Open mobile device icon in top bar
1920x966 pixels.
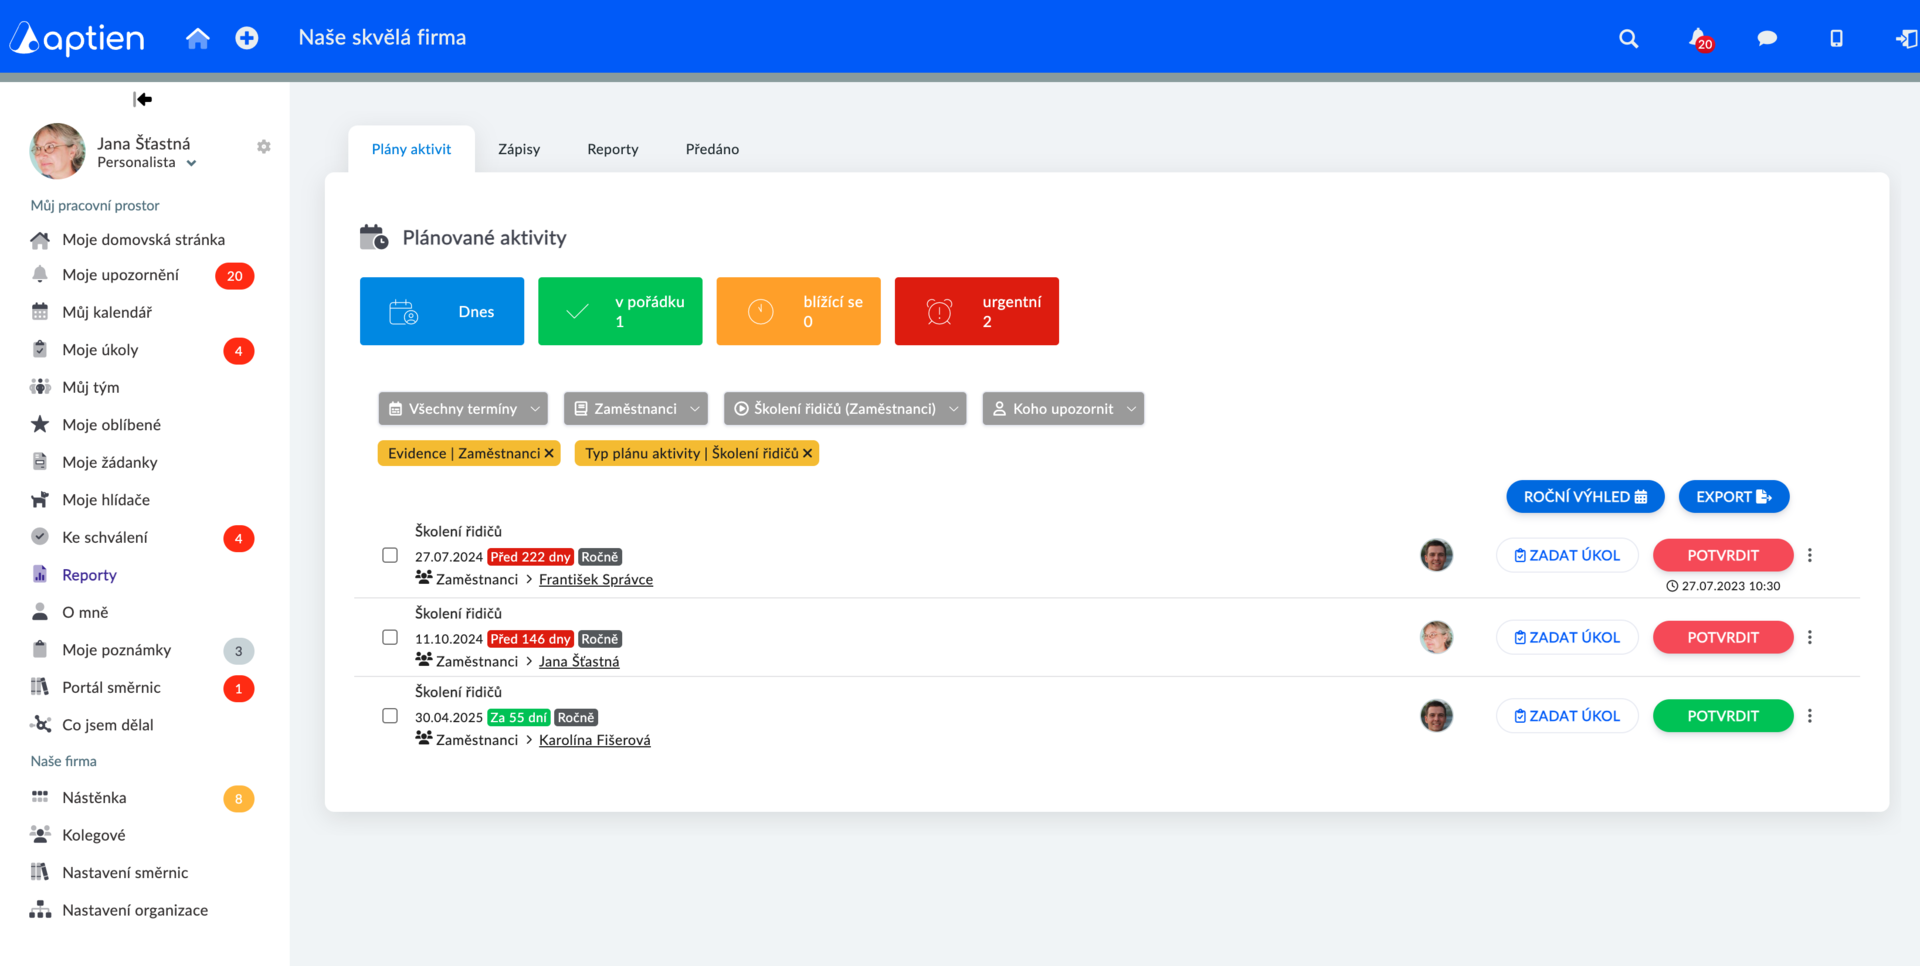(x=1836, y=38)
